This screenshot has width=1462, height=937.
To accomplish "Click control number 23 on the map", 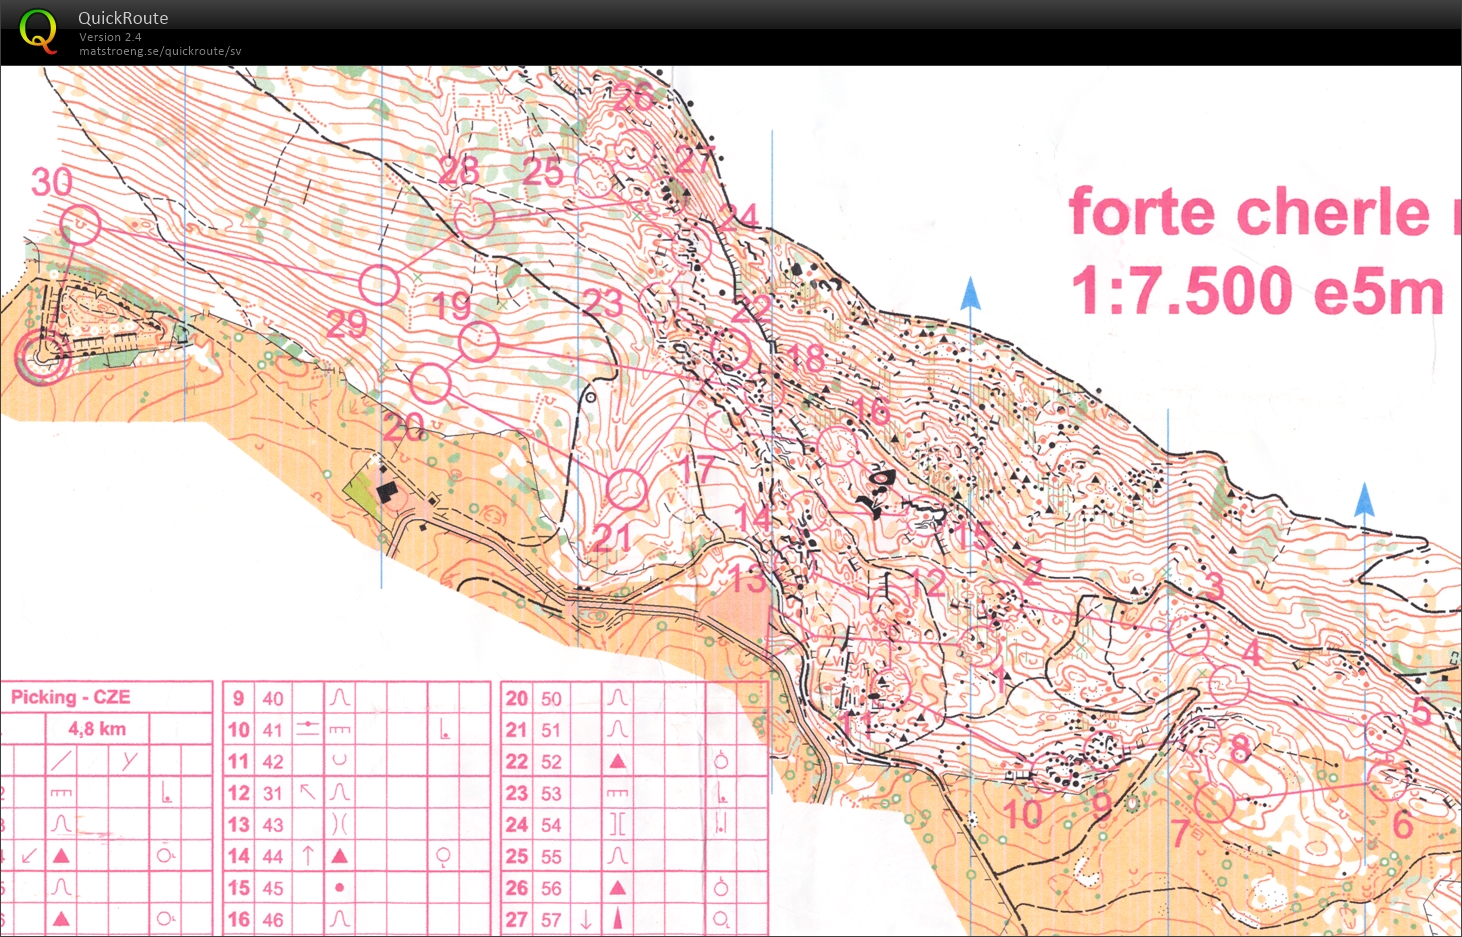I will 603,303.
